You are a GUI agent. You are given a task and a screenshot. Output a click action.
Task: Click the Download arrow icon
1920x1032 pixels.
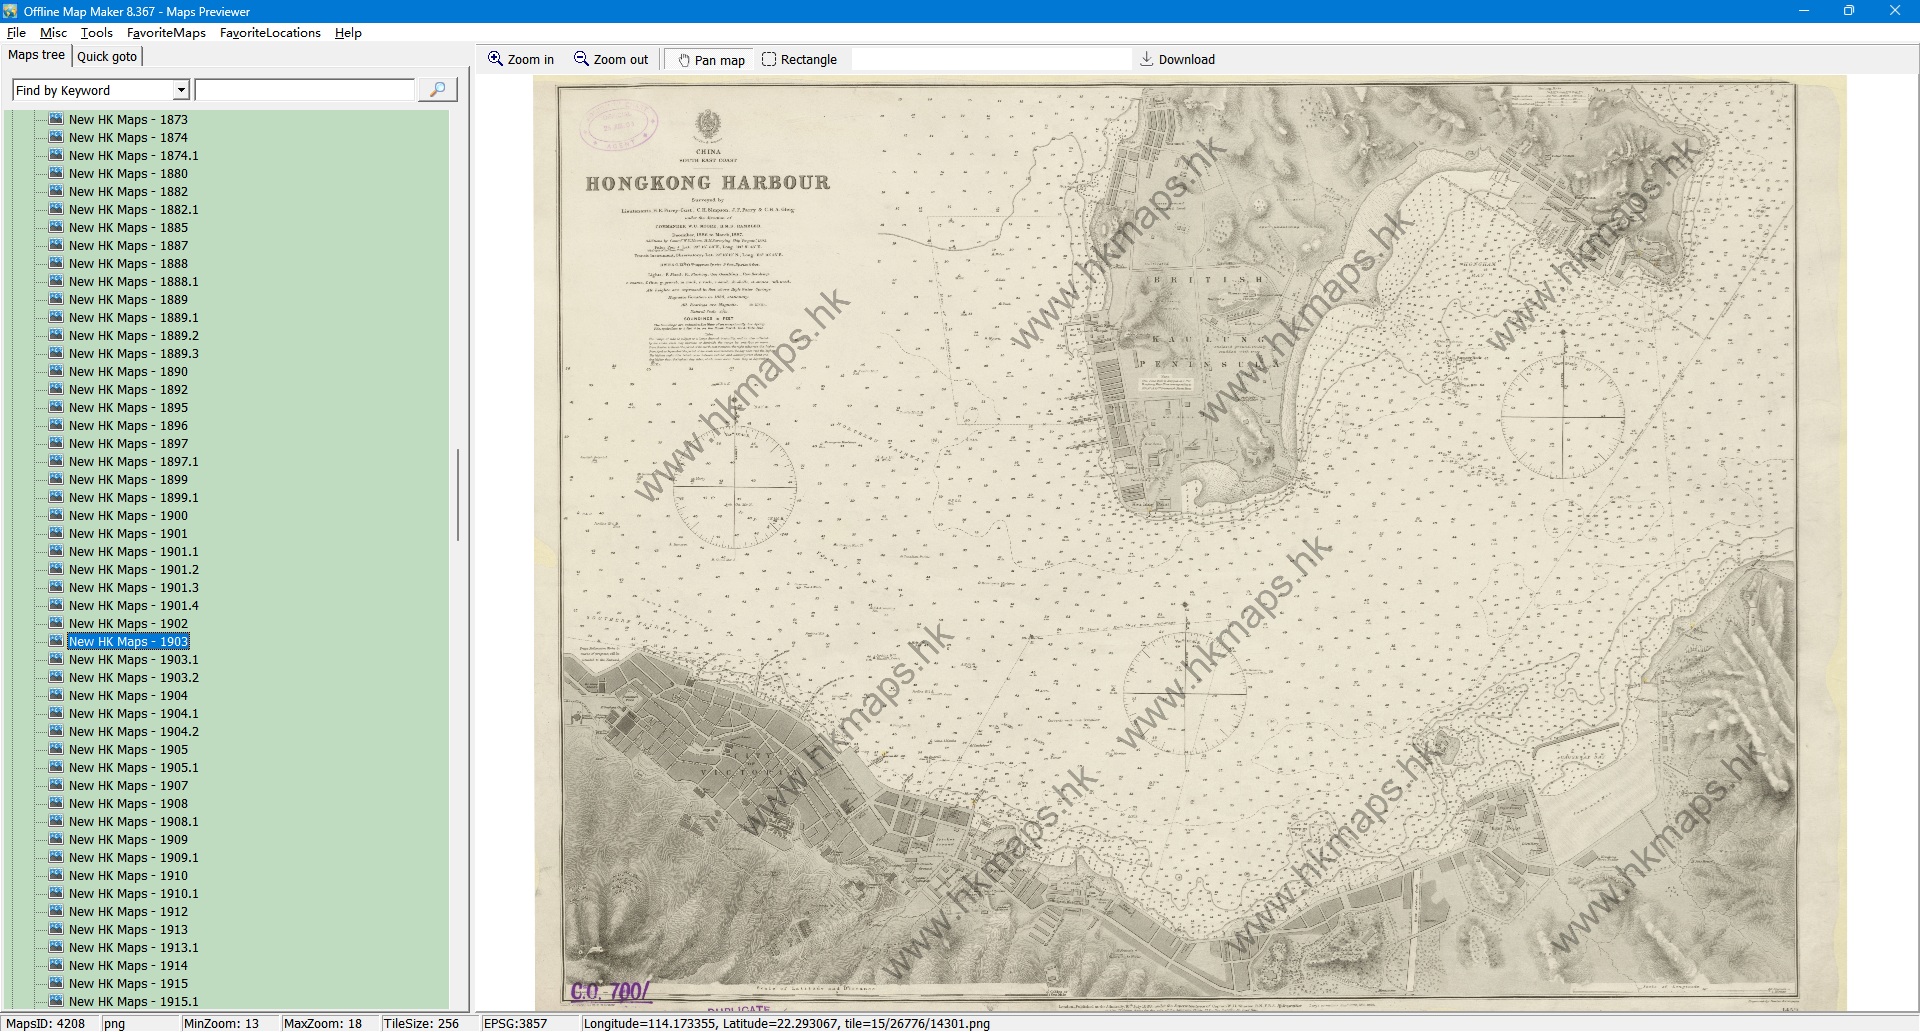click(x=1147, y=59)
